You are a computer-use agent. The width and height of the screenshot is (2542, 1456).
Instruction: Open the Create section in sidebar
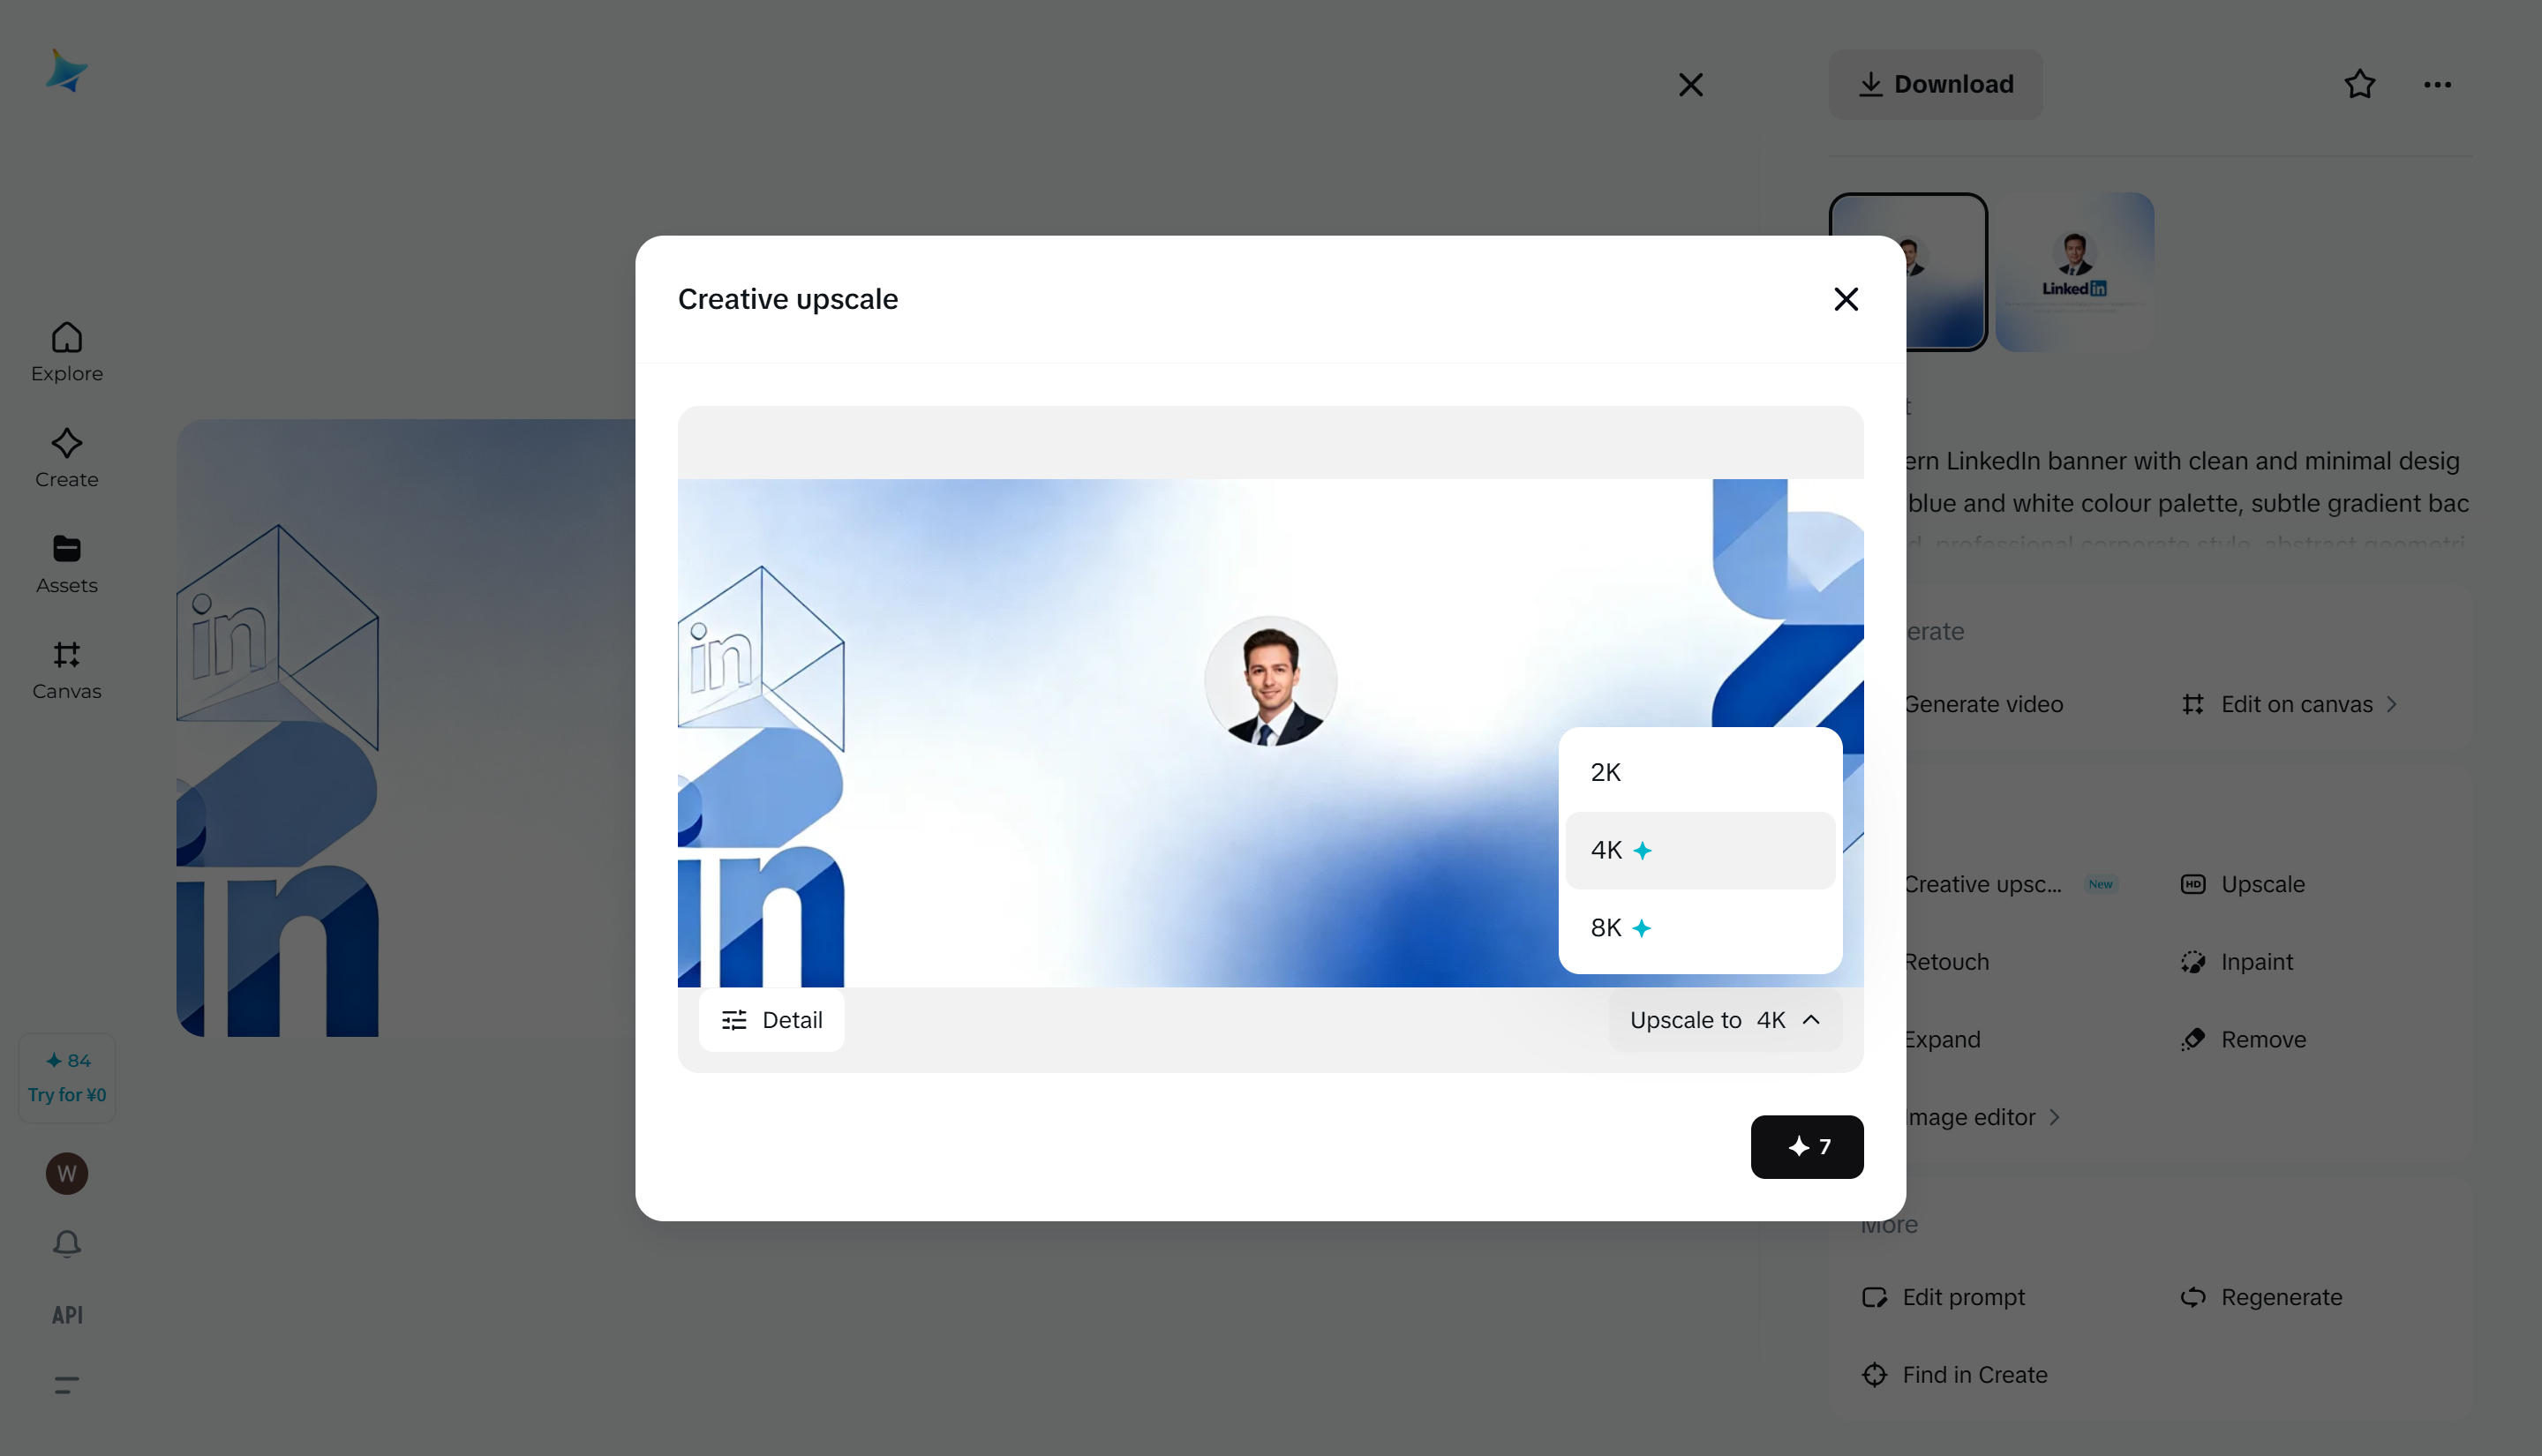tap(66, 458)
